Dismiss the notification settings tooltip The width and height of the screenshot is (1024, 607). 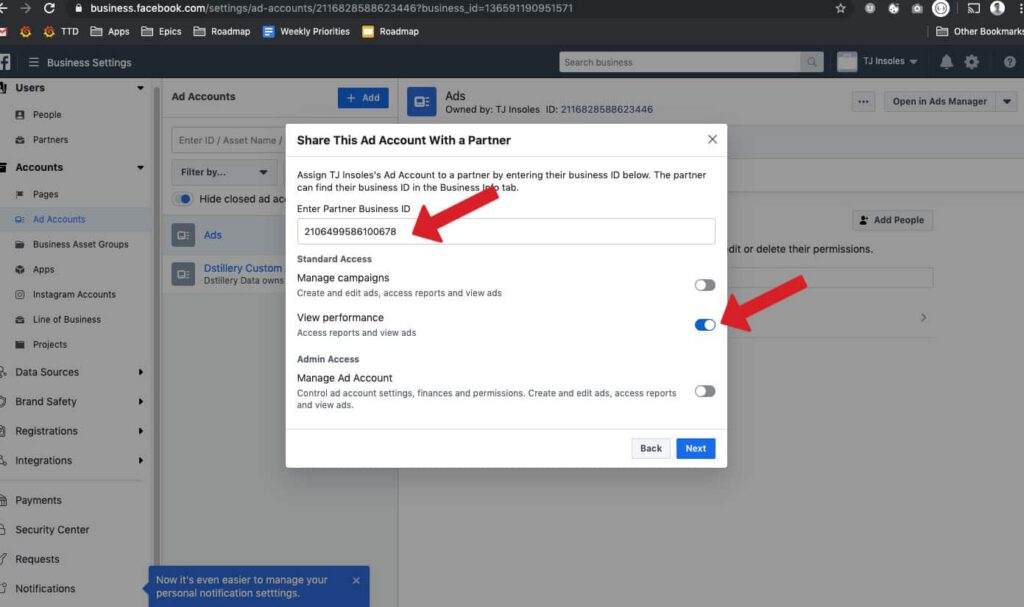pos(356,580)
